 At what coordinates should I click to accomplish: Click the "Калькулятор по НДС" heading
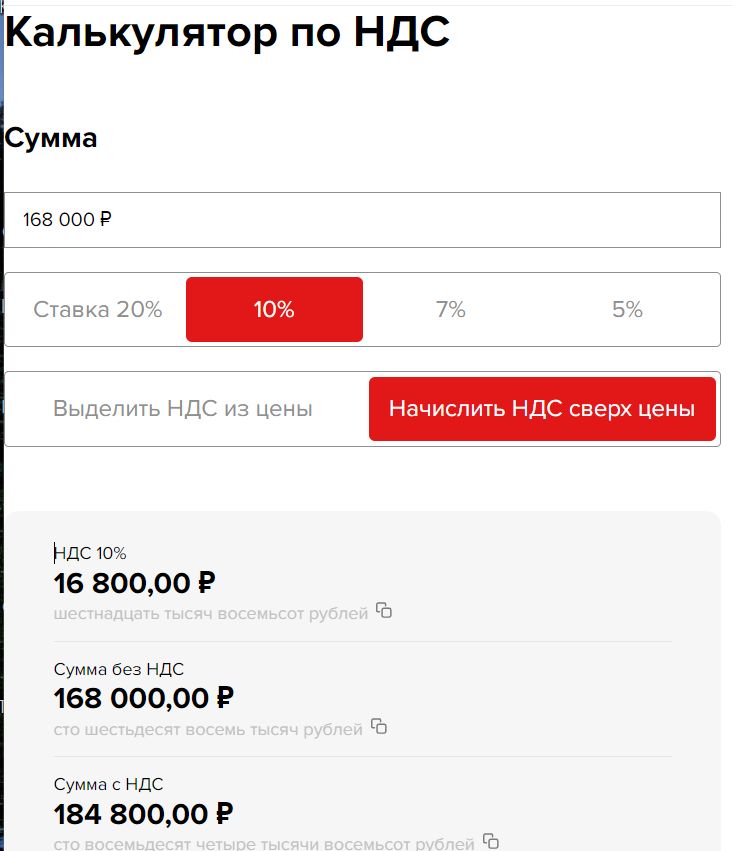click(x=228, y=33)
